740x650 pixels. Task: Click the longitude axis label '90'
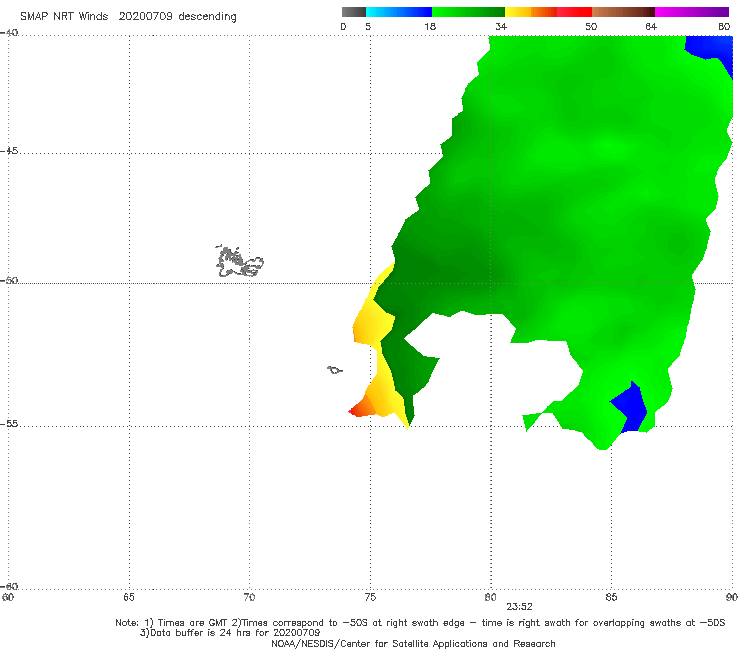click(x=732, y=597)
